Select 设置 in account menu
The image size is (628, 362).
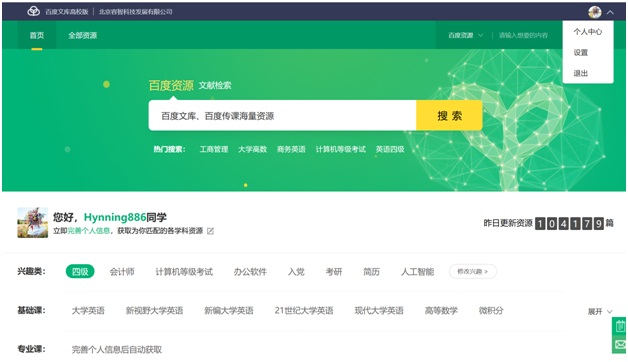pyautogui.click(x=580, y=52)
